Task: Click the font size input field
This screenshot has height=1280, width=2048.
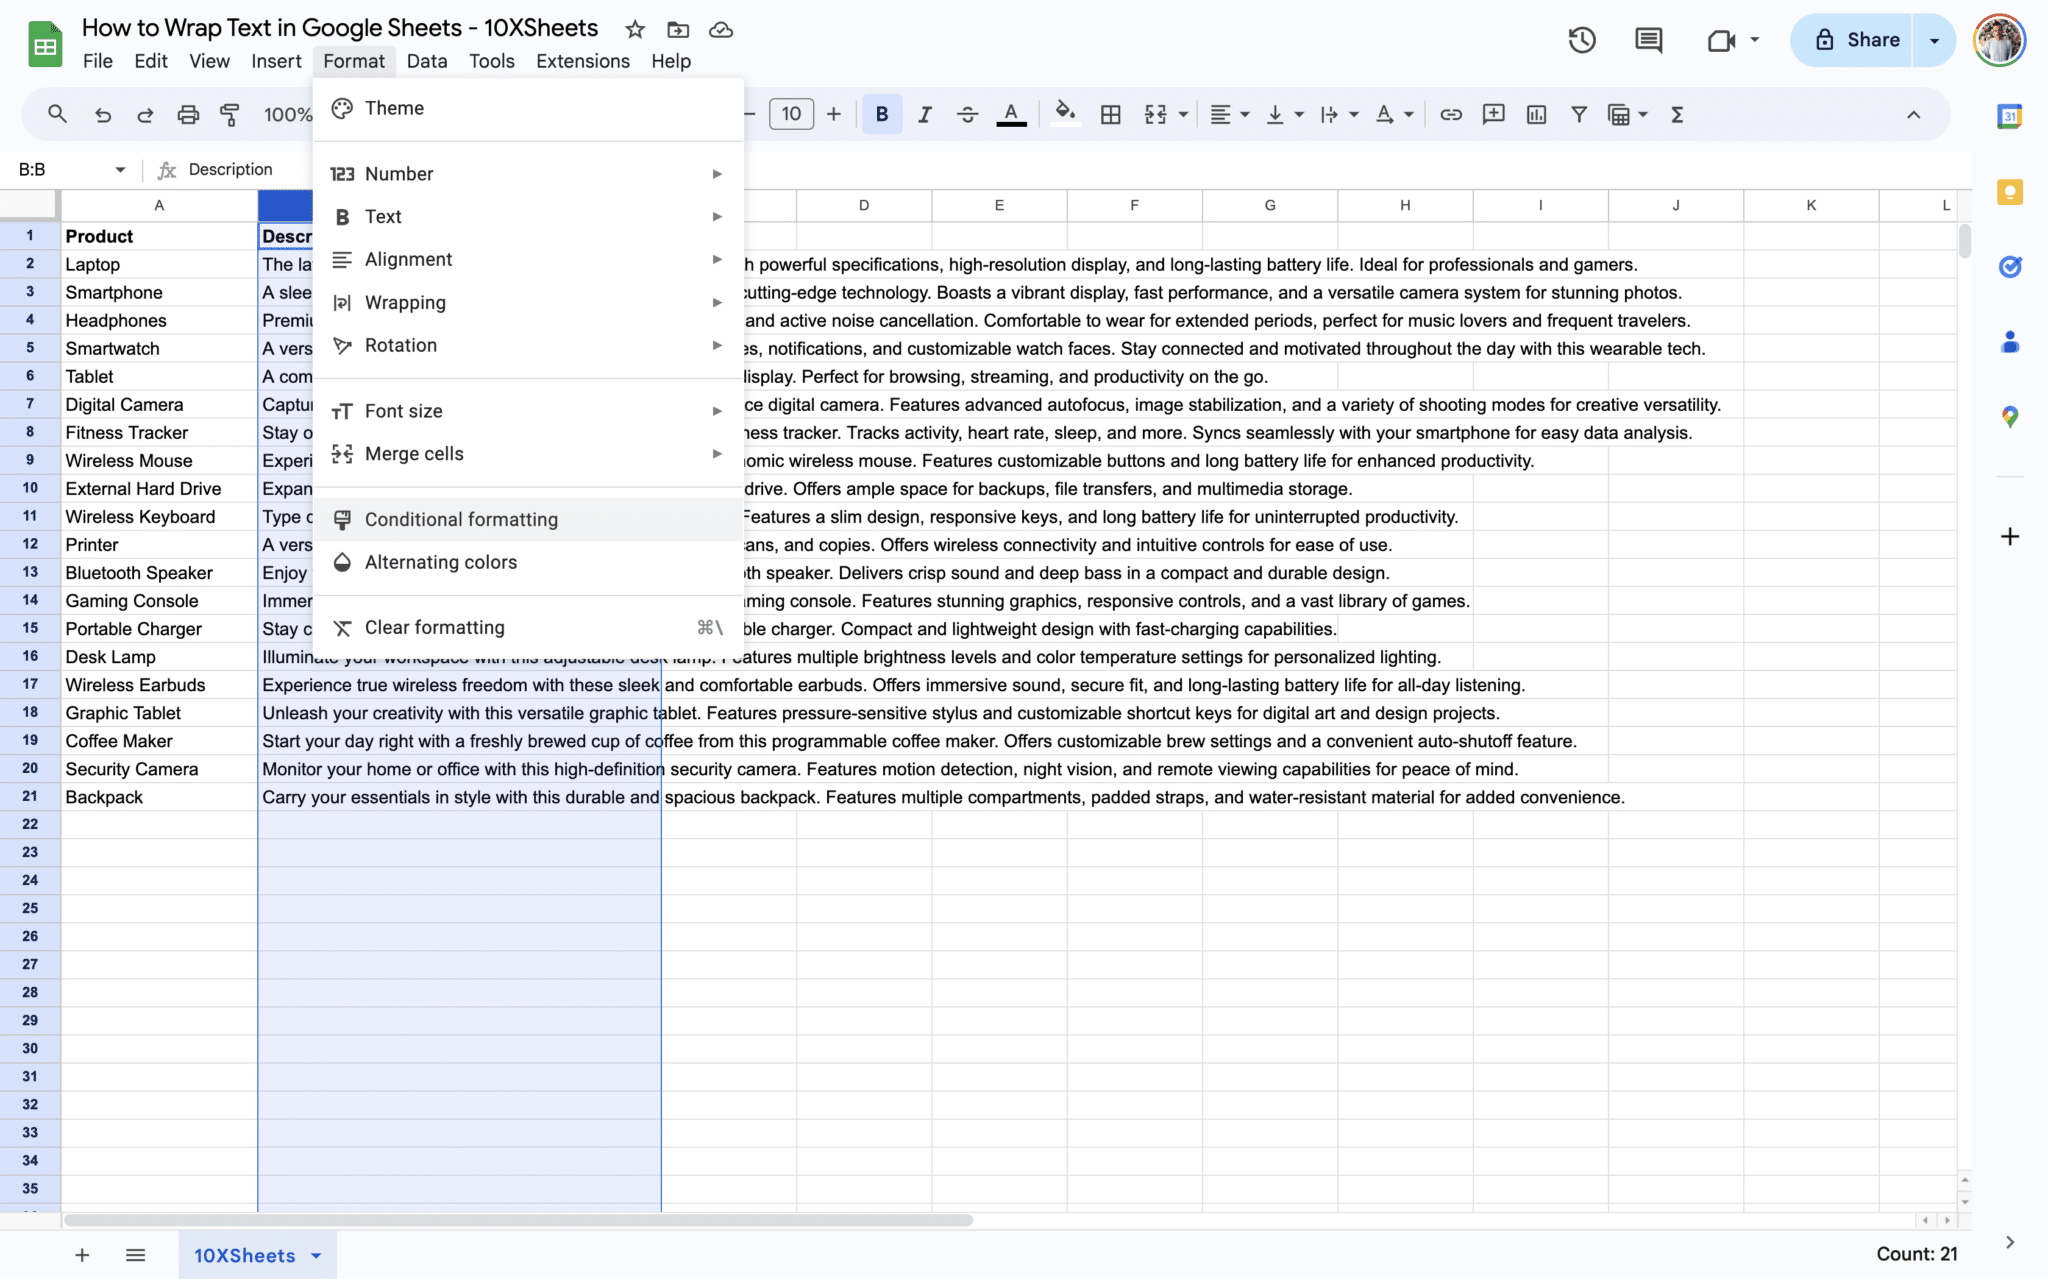Action: [790, 115]
